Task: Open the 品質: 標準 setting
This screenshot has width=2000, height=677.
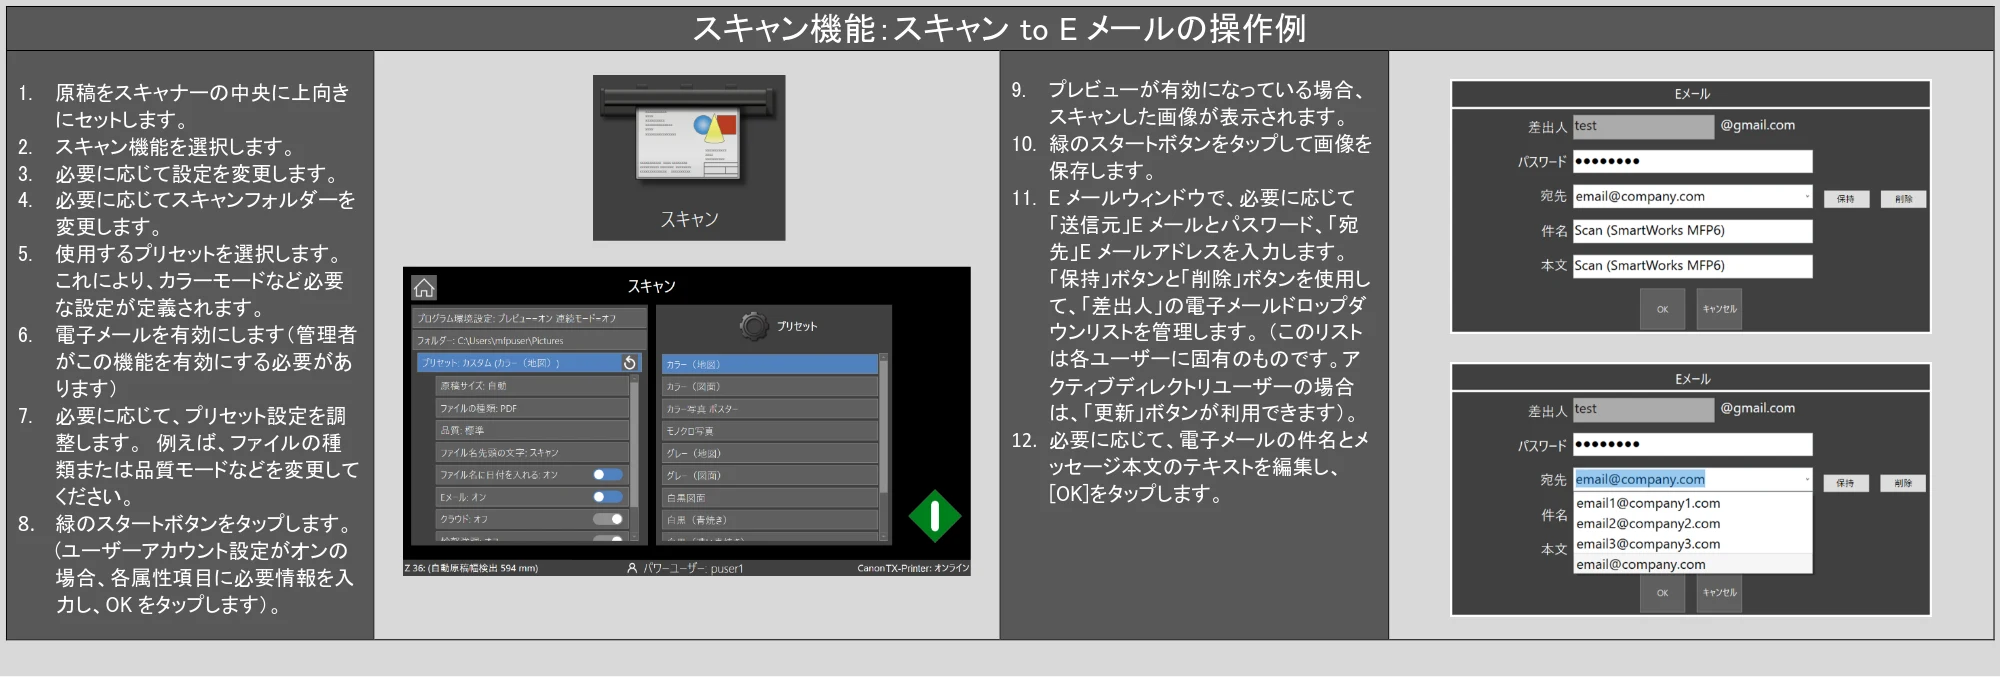Action: (x=532, y=430)
